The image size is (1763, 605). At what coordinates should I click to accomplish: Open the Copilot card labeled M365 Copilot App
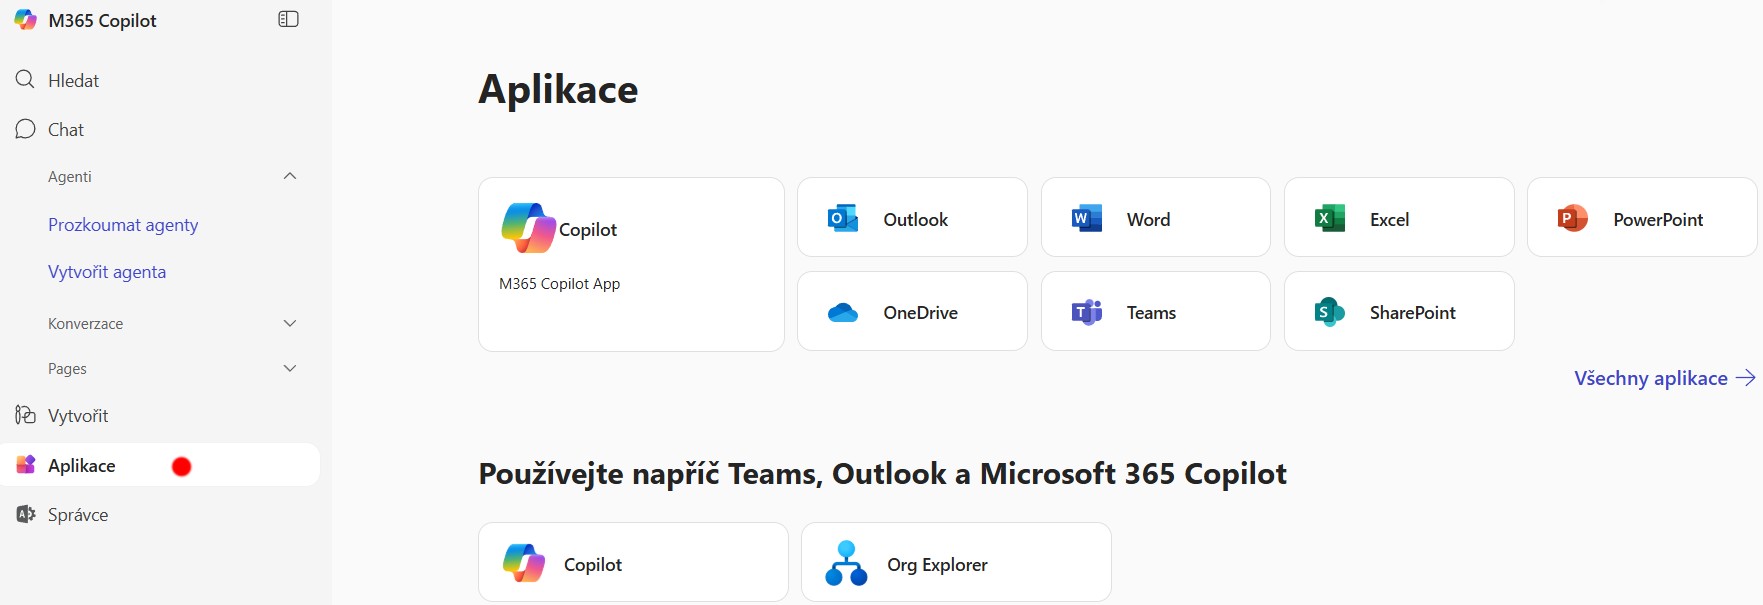(x=631, y=264)
